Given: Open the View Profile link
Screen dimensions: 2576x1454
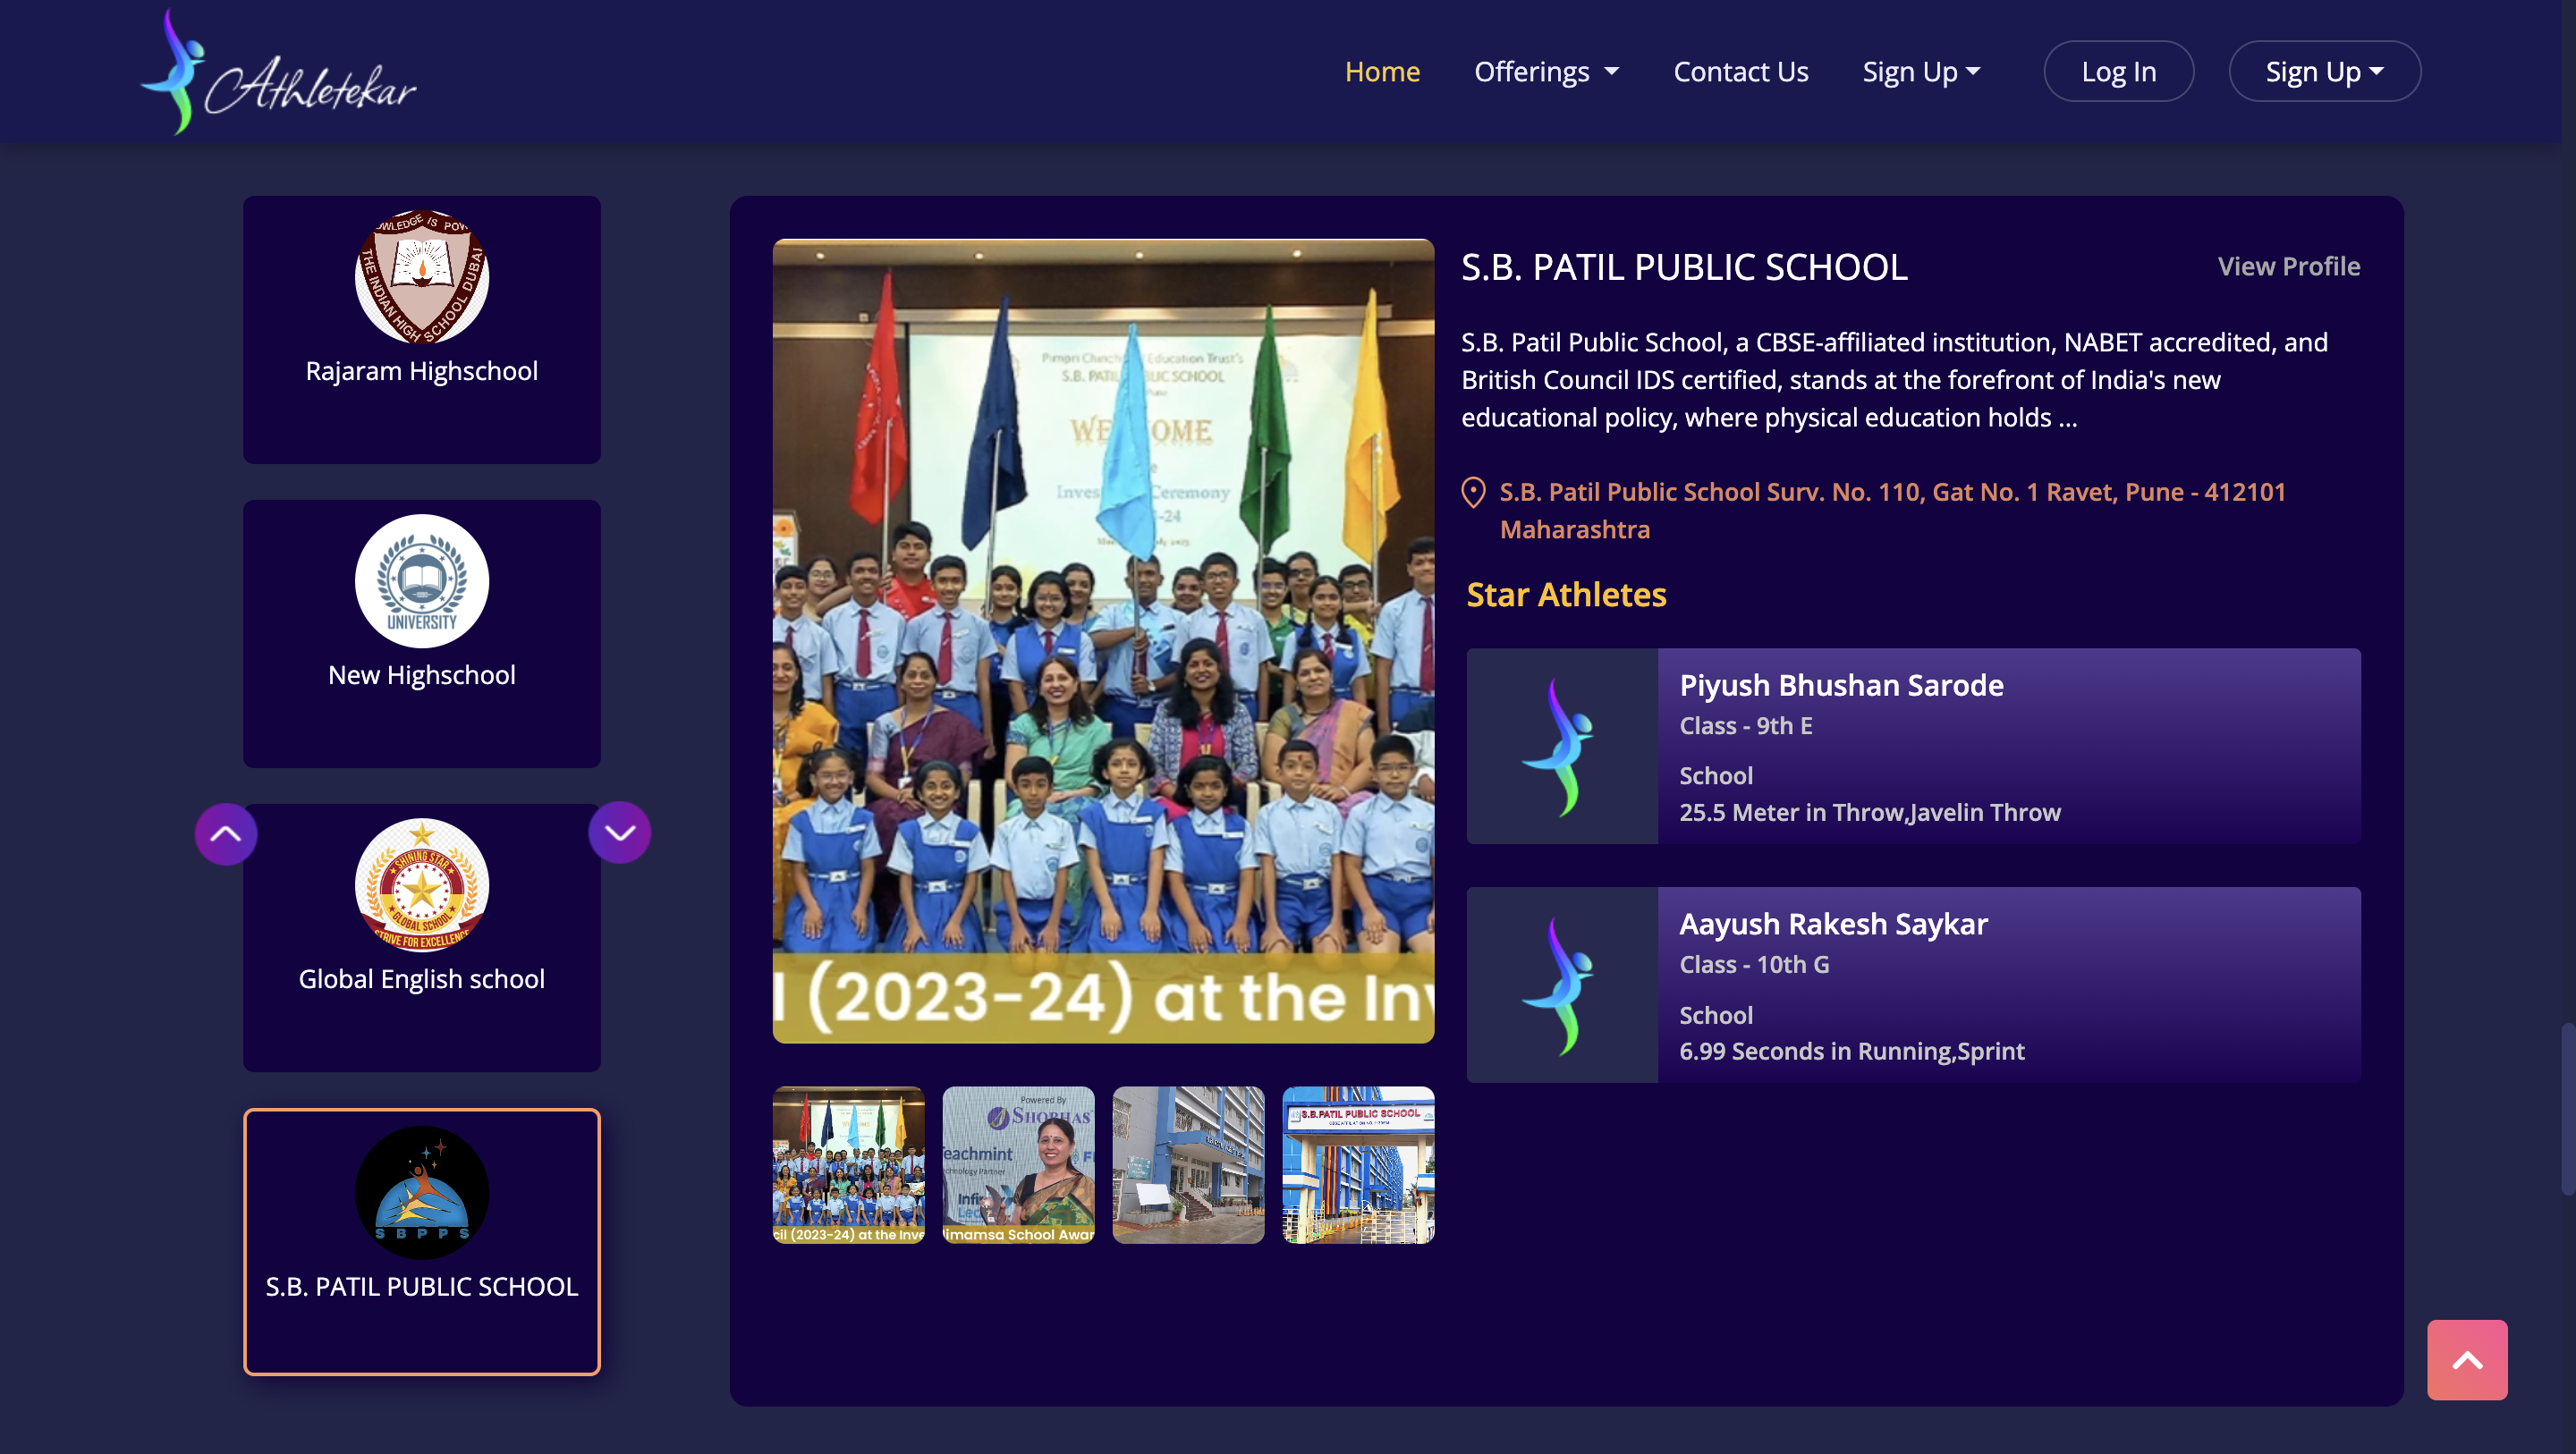Looking at the screenshot, I should [x=2288, y=266].
